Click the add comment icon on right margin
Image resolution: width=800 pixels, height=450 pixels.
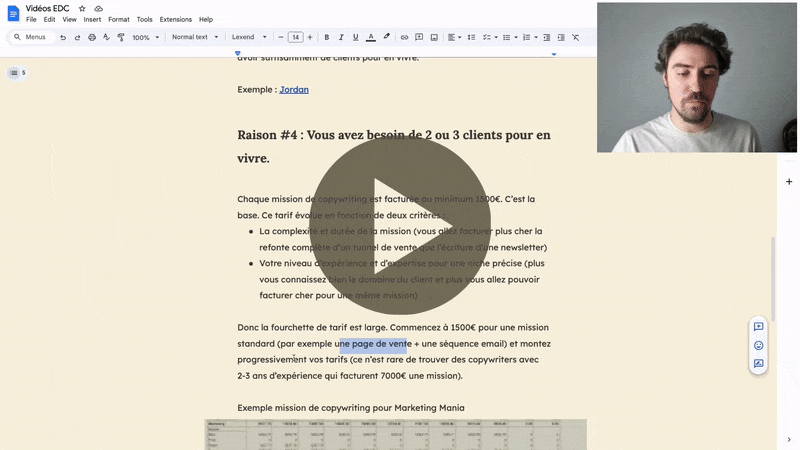point(758,327)
